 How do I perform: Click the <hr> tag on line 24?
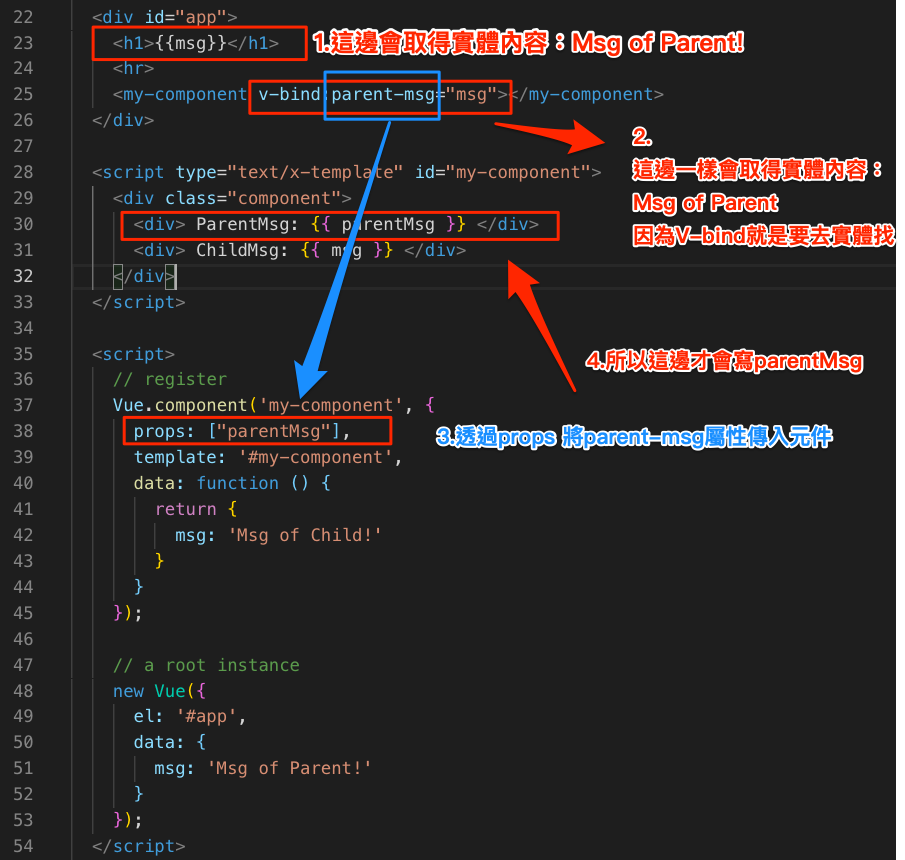(x=133, y=69)
